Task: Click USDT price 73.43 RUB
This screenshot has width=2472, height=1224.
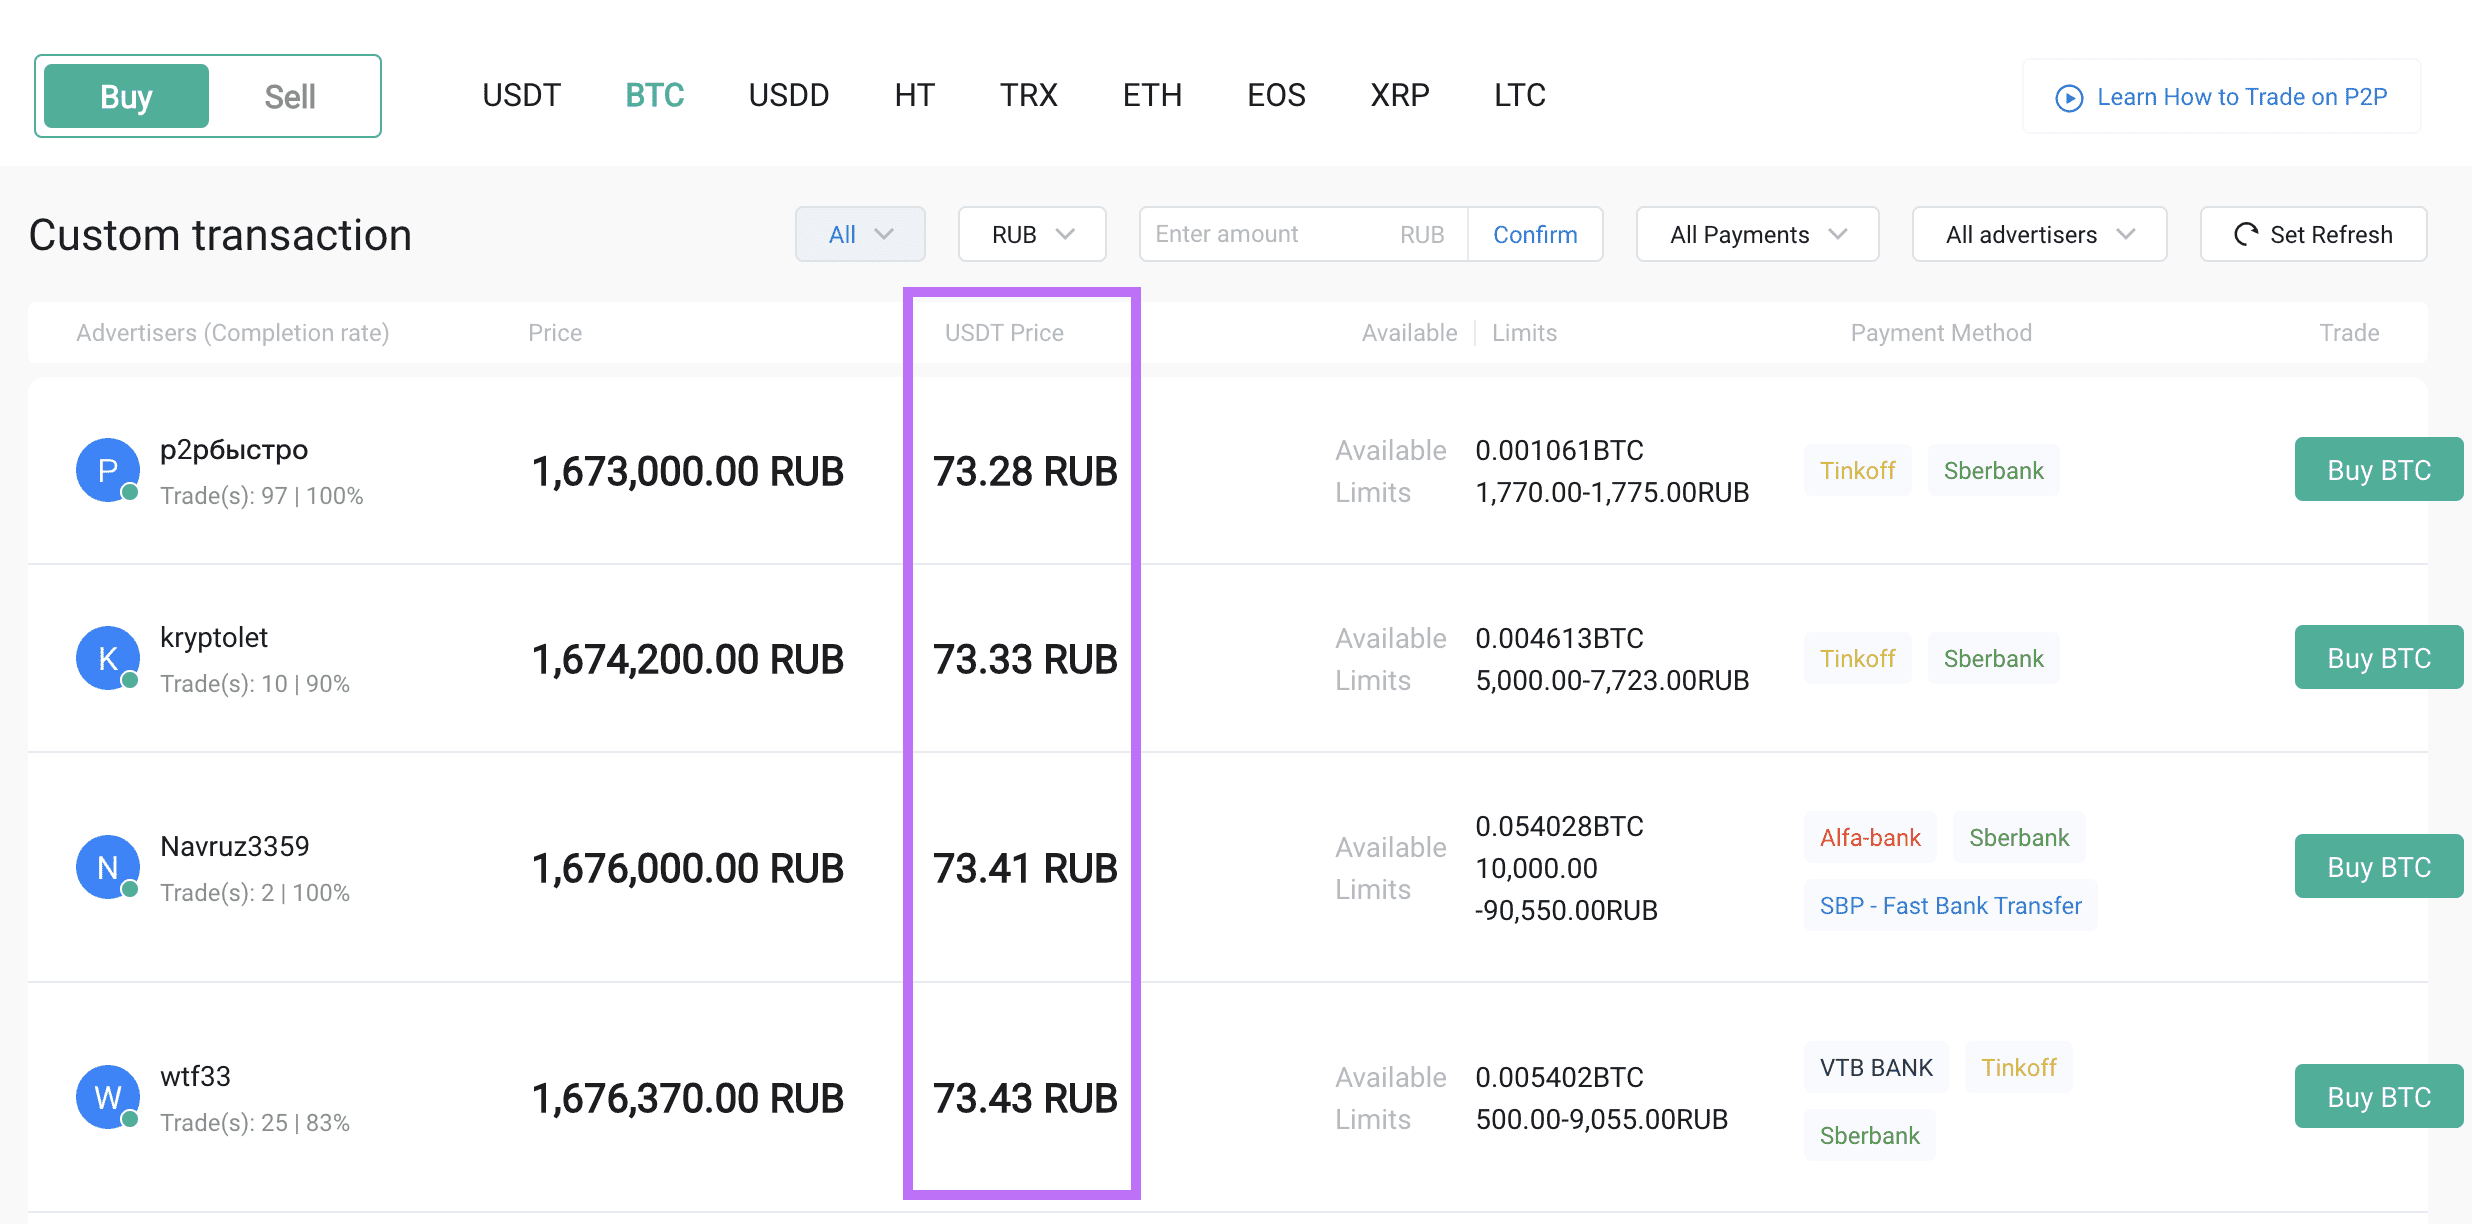Action: pos(1025,1098)
